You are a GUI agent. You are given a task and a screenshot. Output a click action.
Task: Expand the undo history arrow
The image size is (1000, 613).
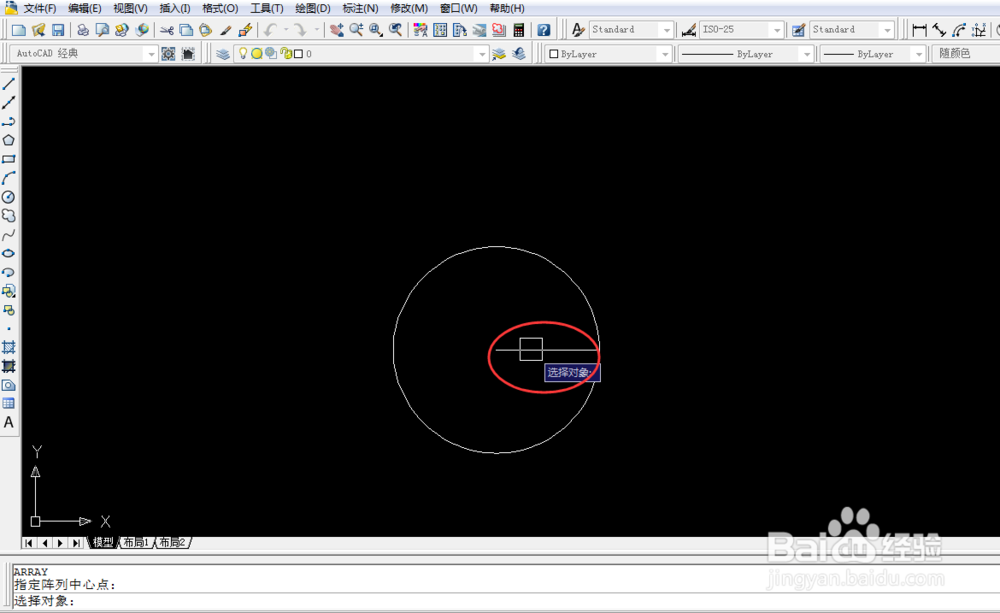point(286,30)
